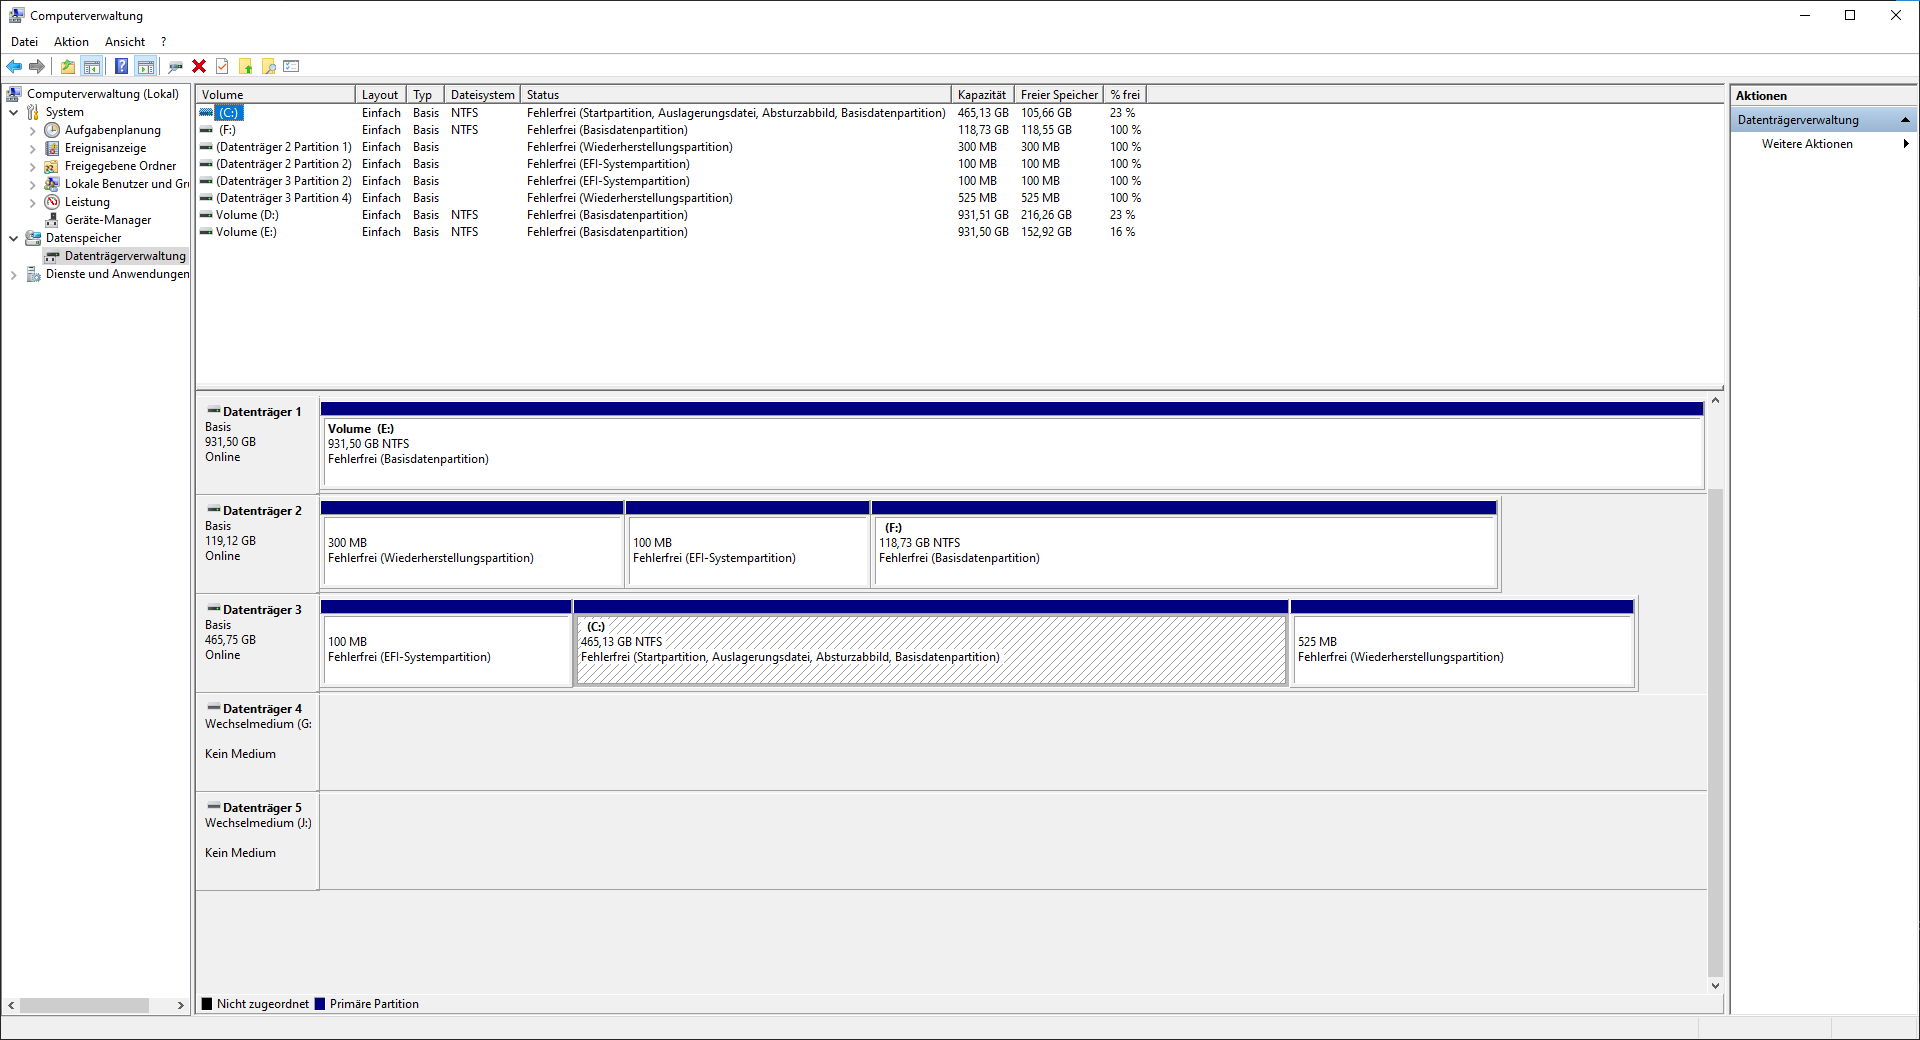The image size is (1920, 1040).
Task: Open the Ansicht menu
Action: 125,42
